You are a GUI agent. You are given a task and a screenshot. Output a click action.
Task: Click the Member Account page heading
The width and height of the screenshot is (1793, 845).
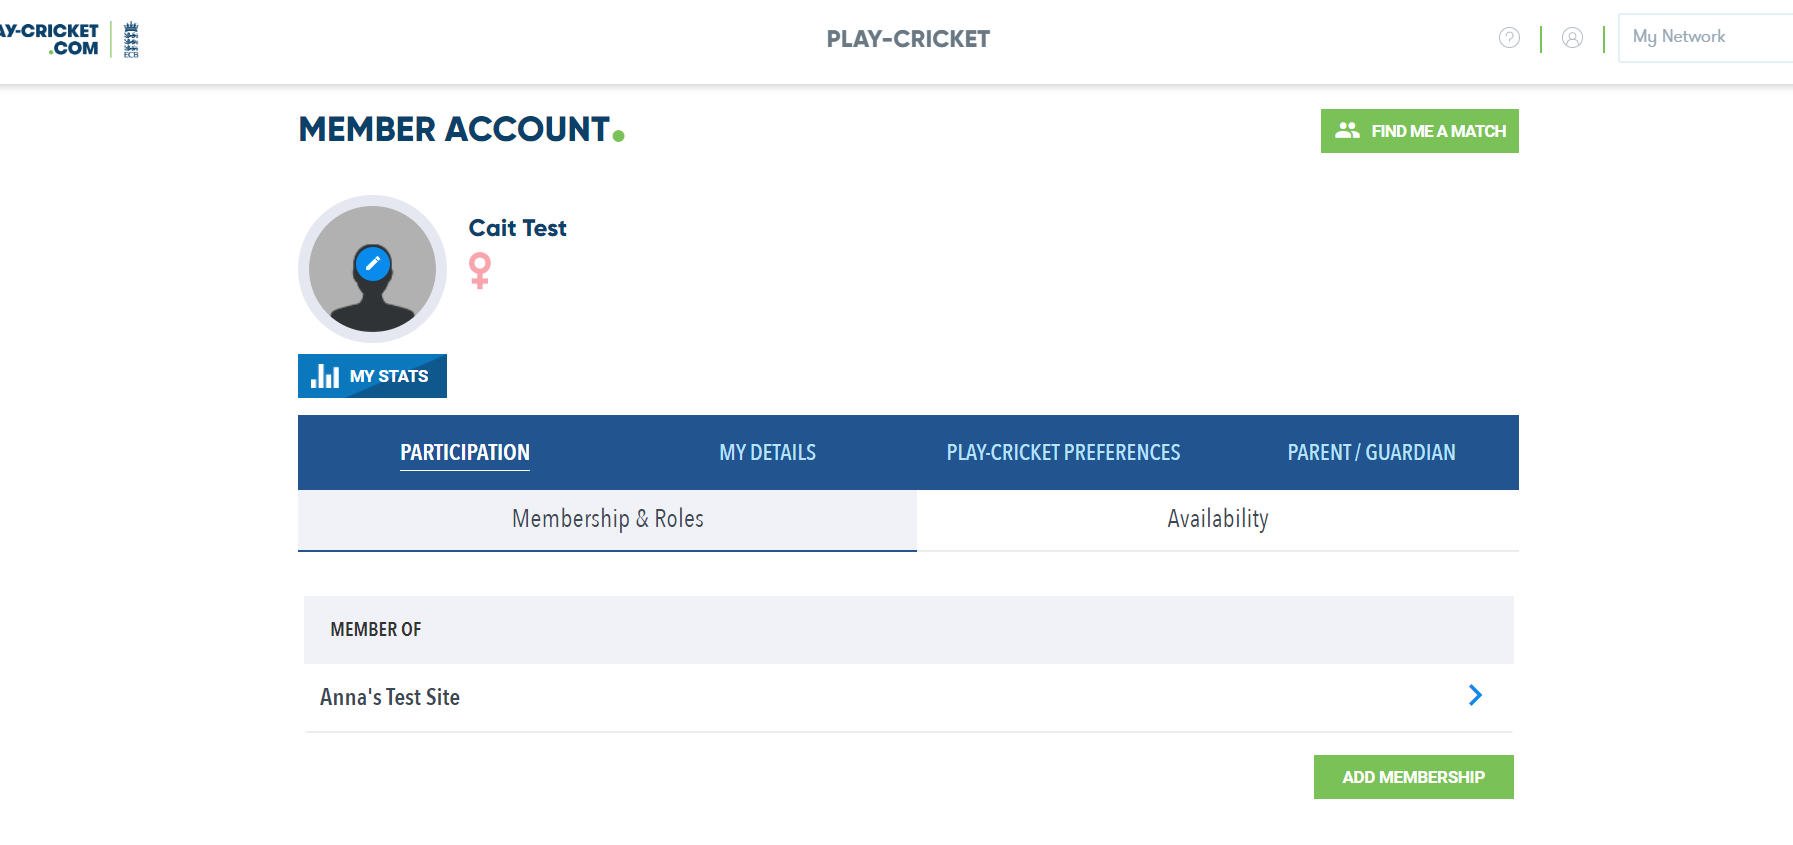point(461,129)
